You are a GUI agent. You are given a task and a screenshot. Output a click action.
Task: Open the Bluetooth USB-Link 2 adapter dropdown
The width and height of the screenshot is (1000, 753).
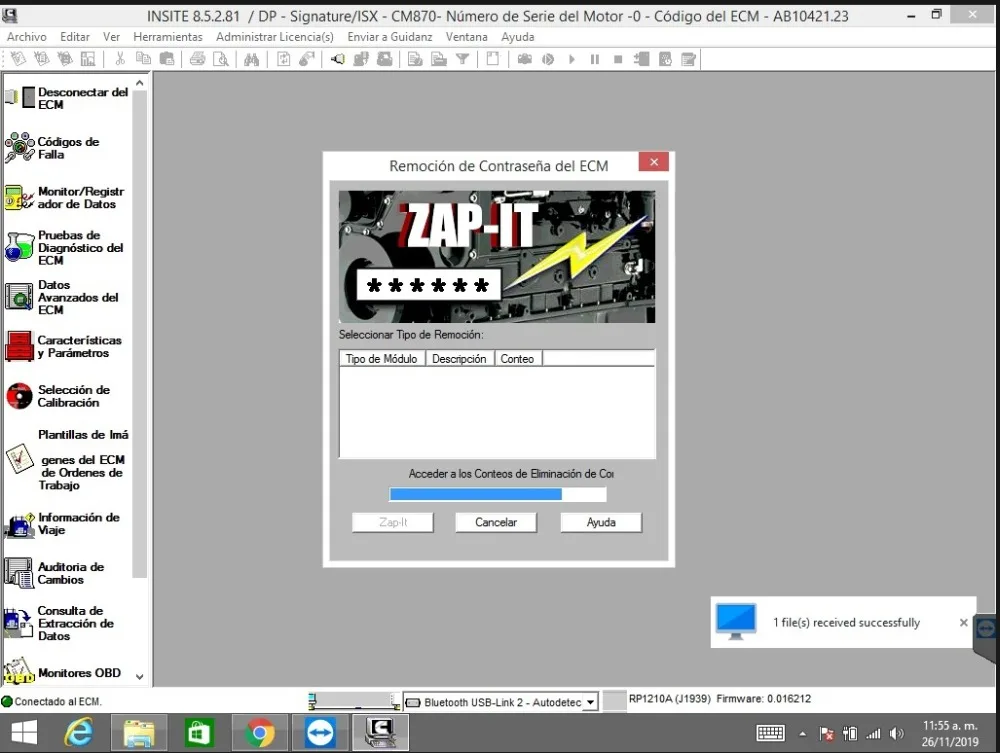coord(591,702)
